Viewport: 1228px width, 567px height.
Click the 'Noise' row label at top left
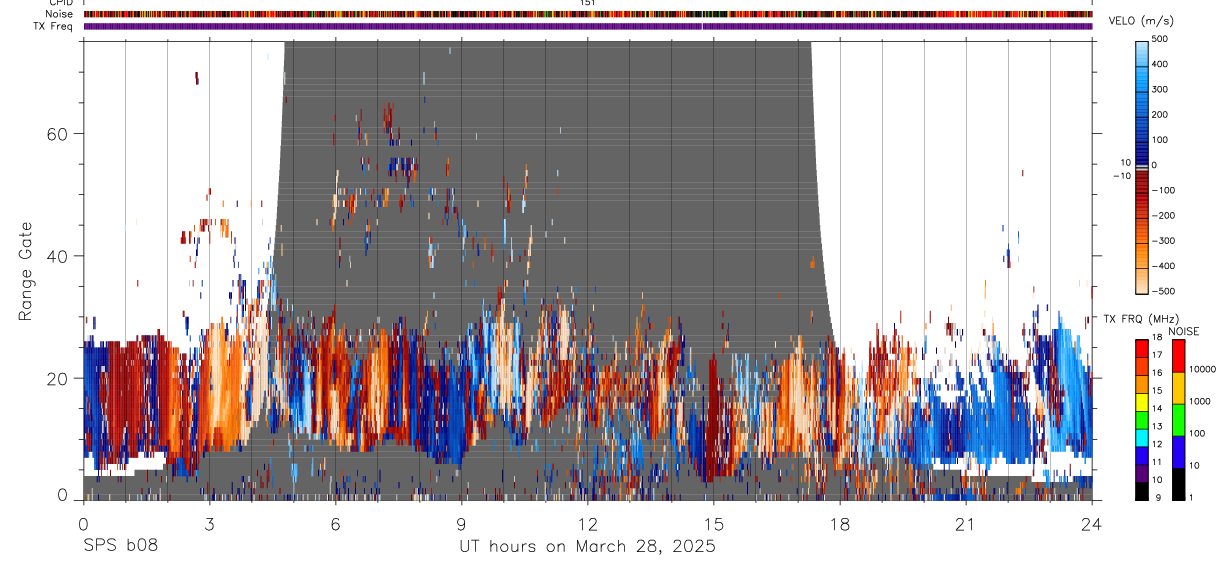[x=59, y=15]
